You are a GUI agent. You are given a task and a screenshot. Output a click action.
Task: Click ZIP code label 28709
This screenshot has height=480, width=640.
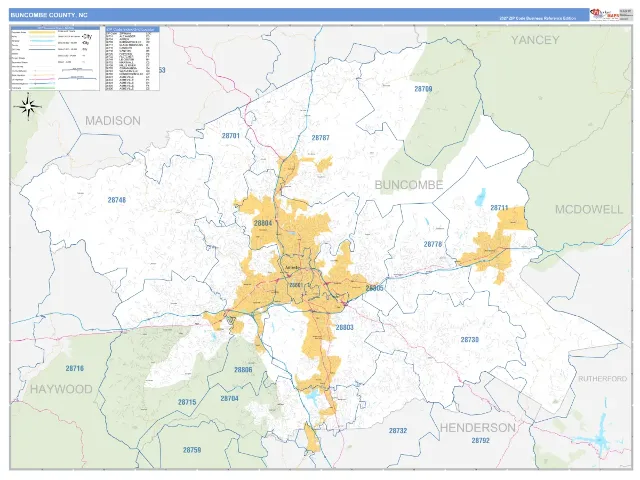click(423, 89)
